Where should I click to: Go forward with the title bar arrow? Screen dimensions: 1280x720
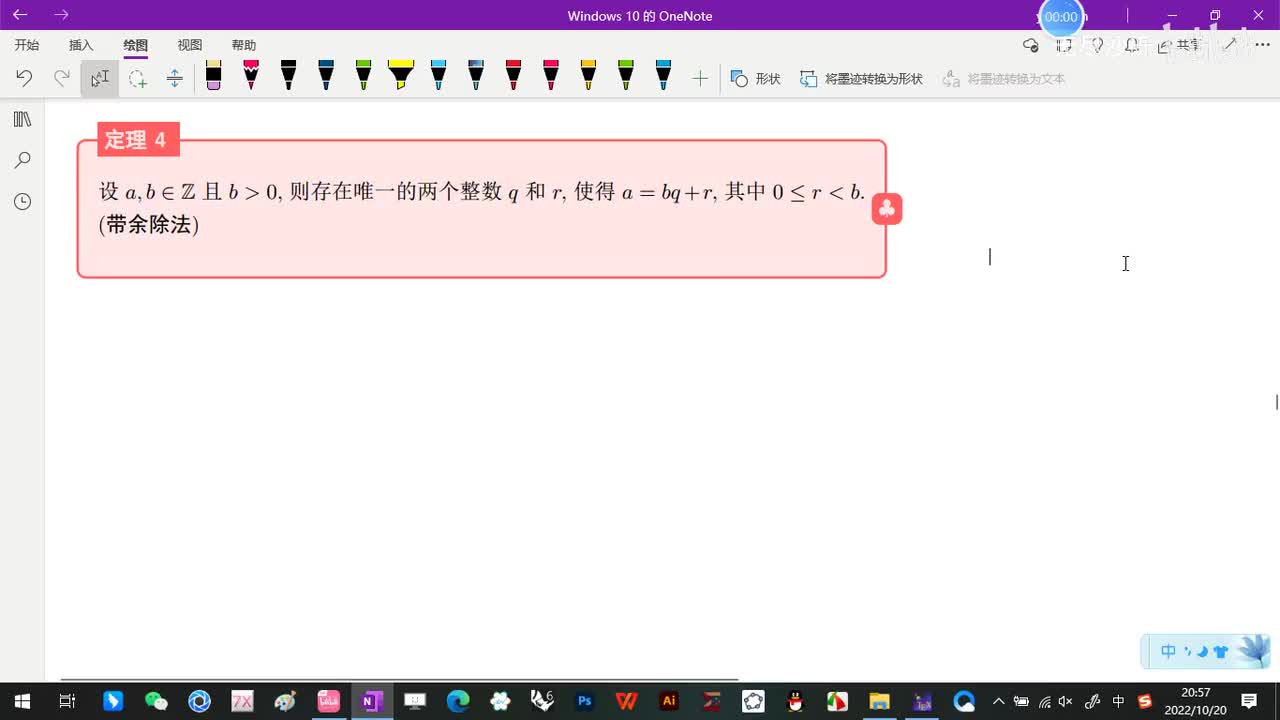point(62,15)
